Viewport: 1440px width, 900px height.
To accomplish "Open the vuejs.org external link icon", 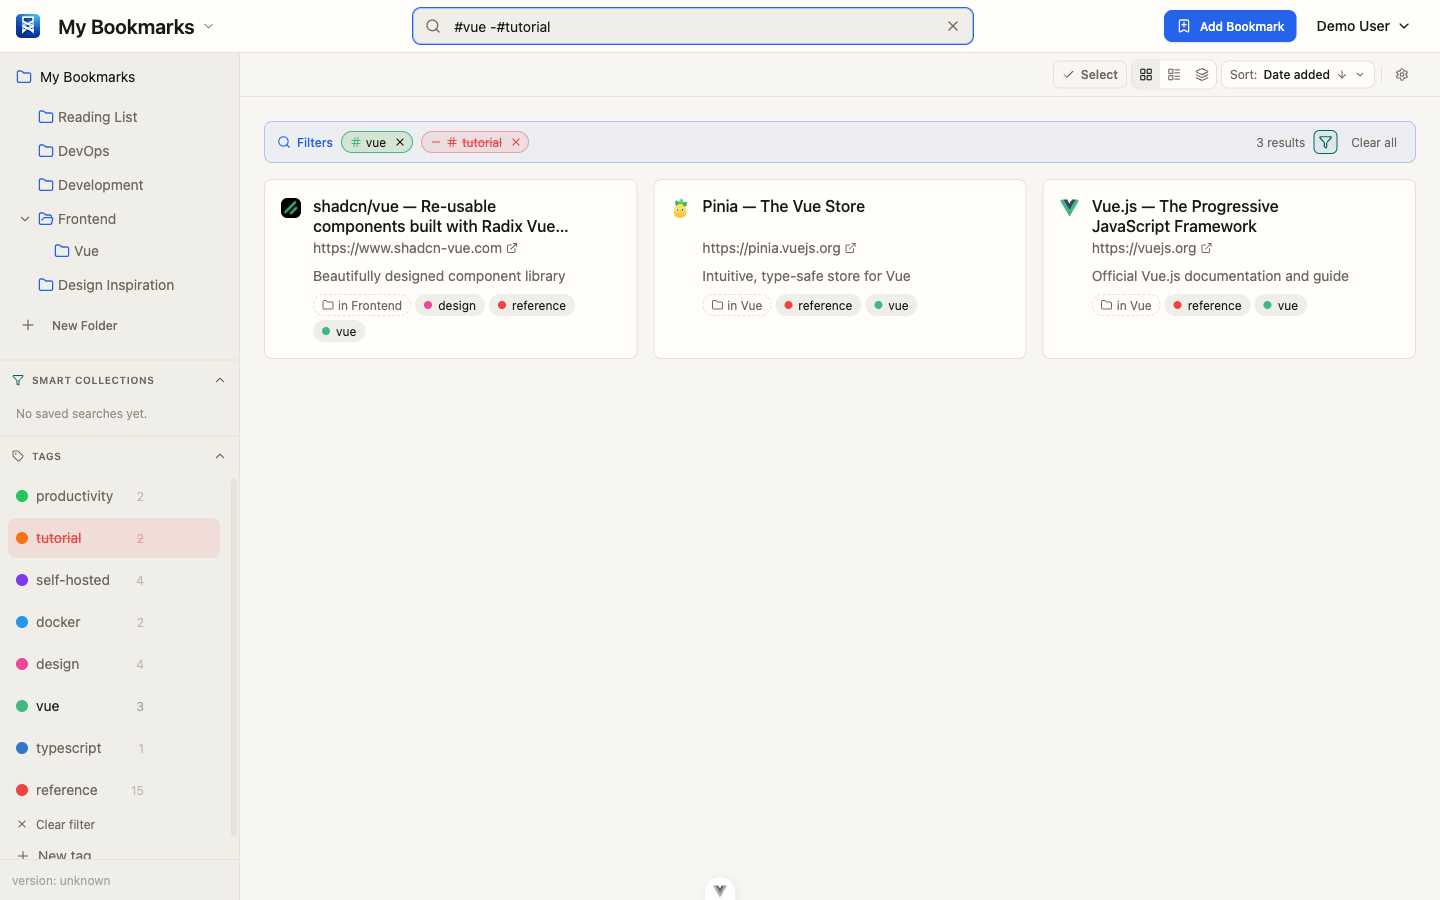I will point(1207,248).
